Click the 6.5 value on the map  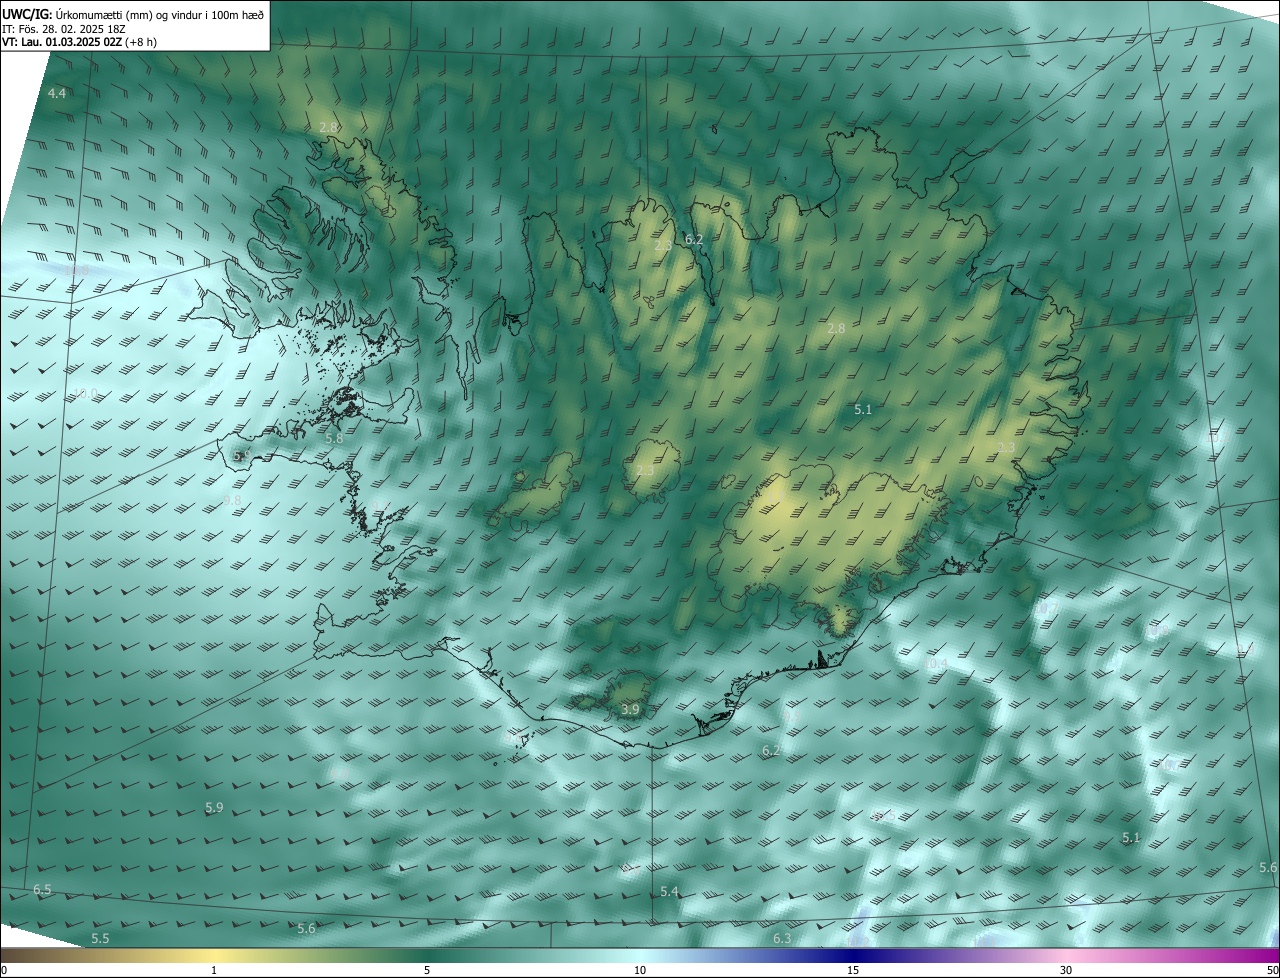click(x=42, y=890)
